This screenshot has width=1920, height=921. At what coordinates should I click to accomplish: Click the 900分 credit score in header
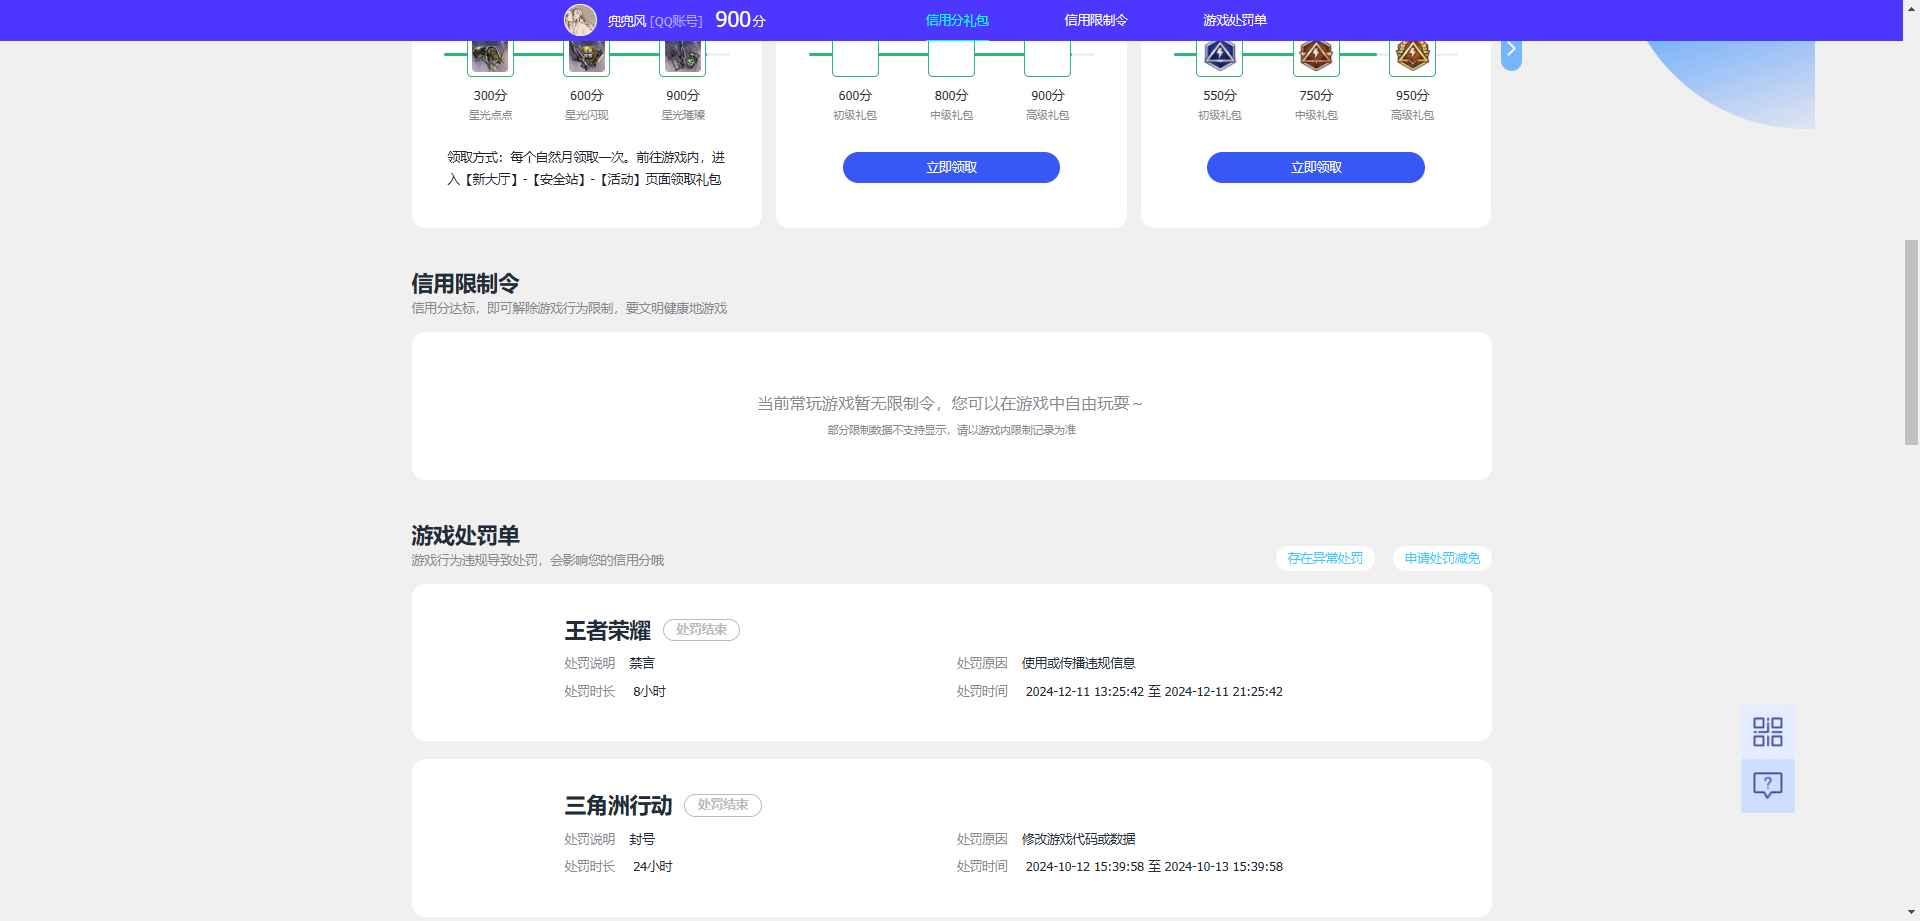click(x=740, y=20)
